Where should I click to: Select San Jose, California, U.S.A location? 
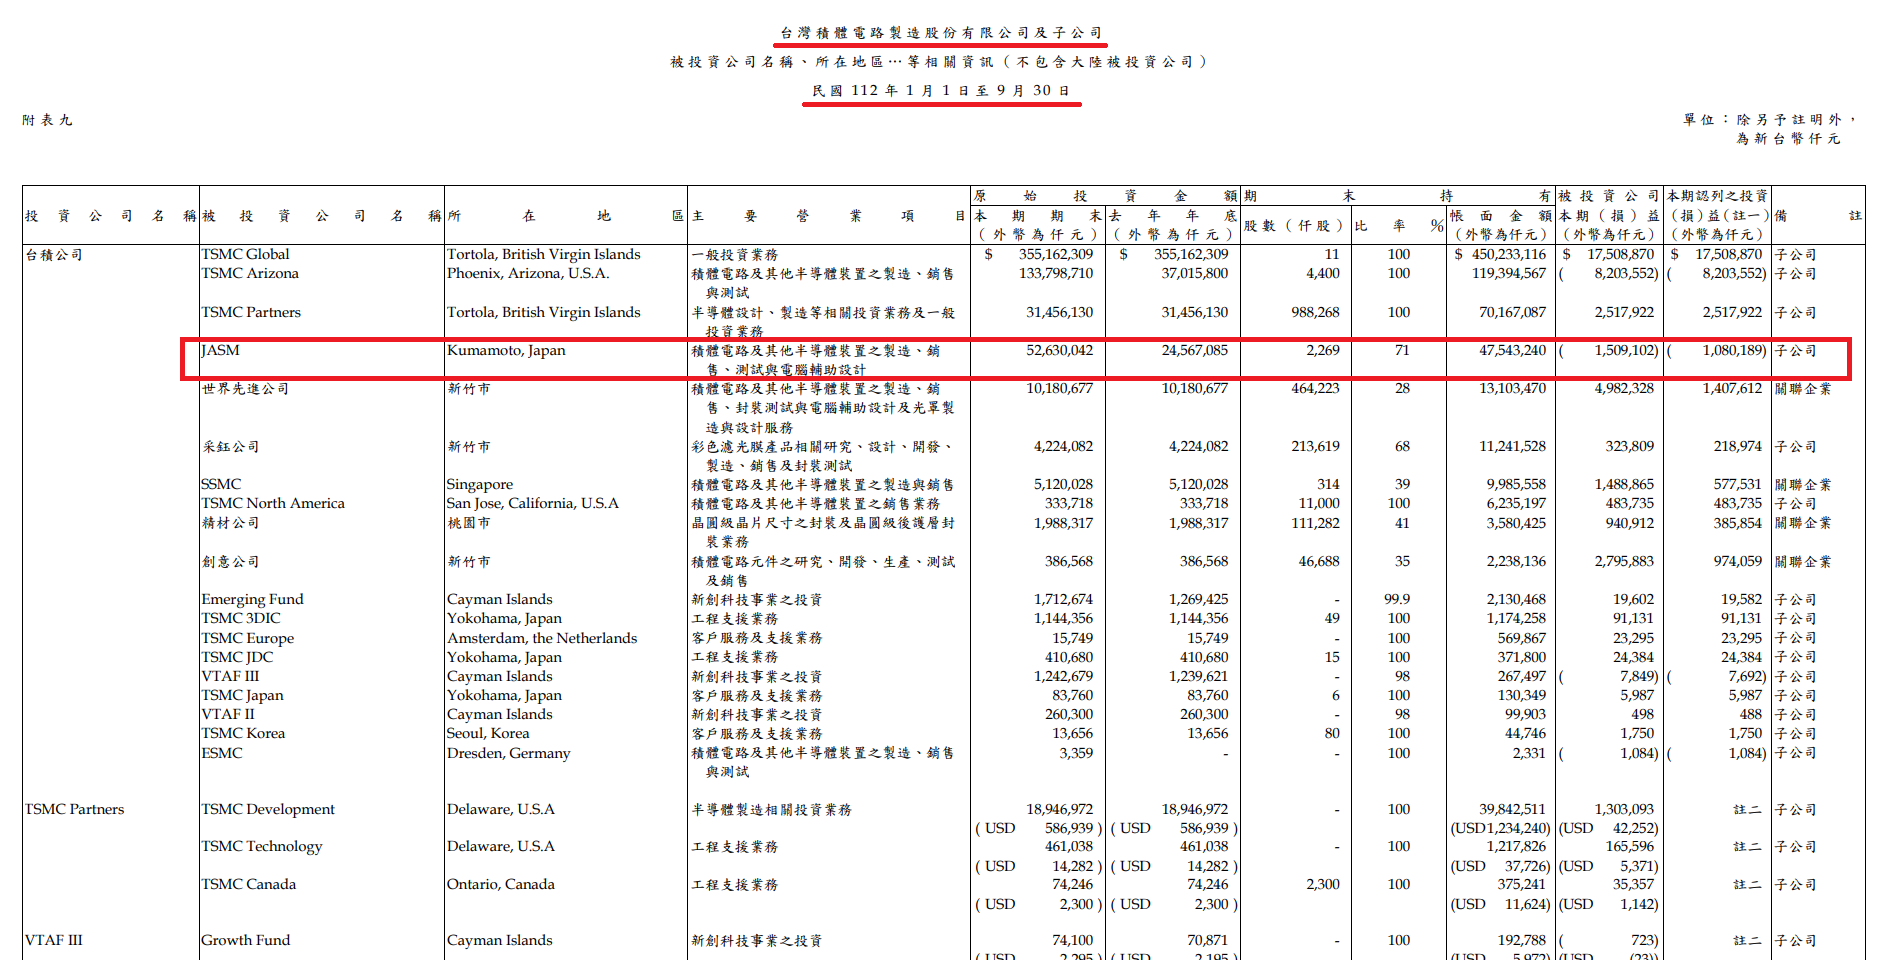coord(533,503)
